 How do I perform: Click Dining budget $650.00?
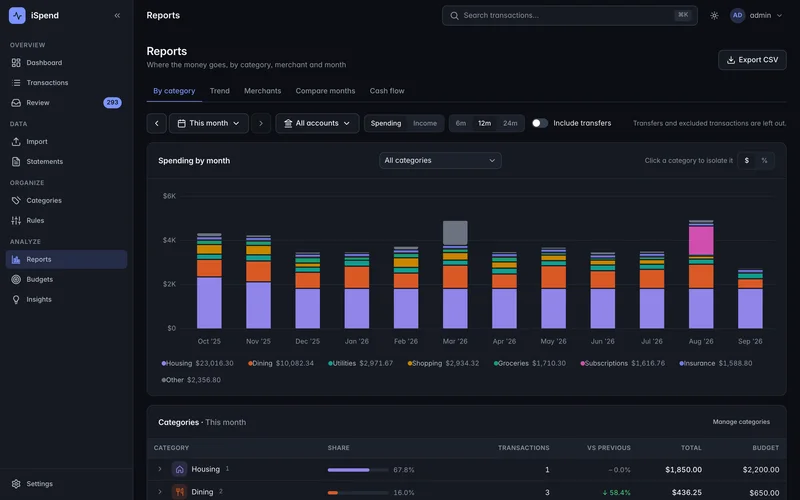tap(764, 493)
